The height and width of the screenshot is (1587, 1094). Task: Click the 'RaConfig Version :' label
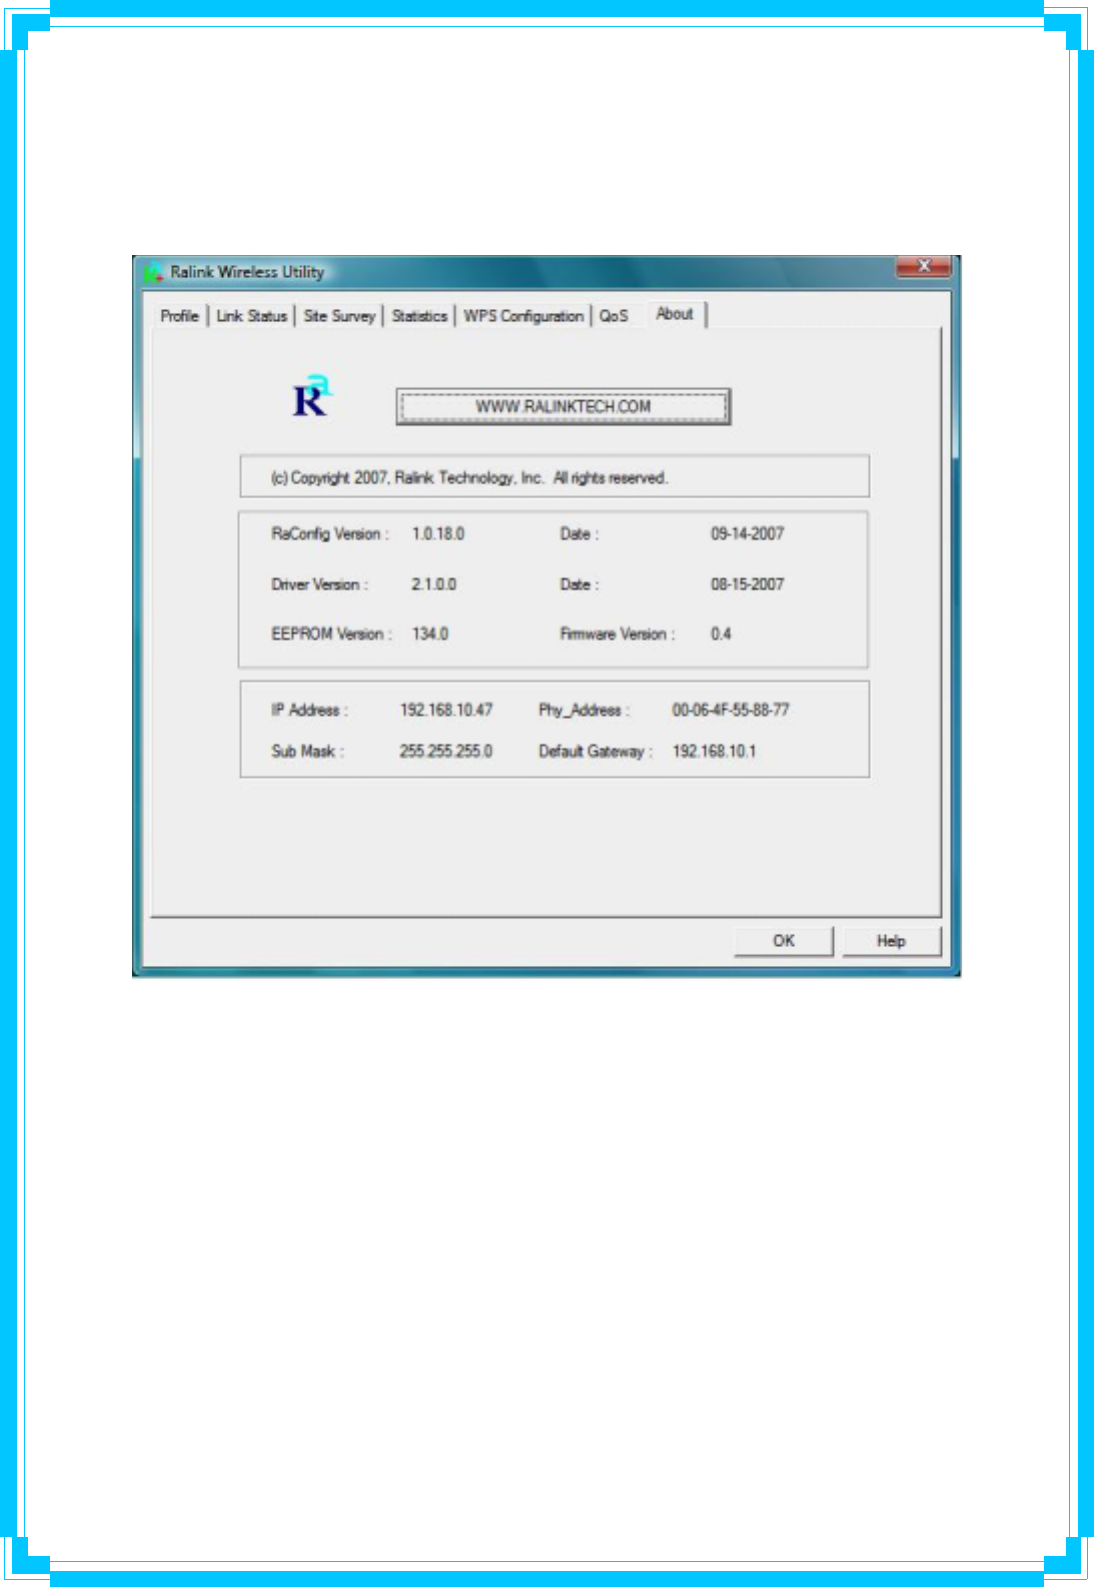(330, 534)
